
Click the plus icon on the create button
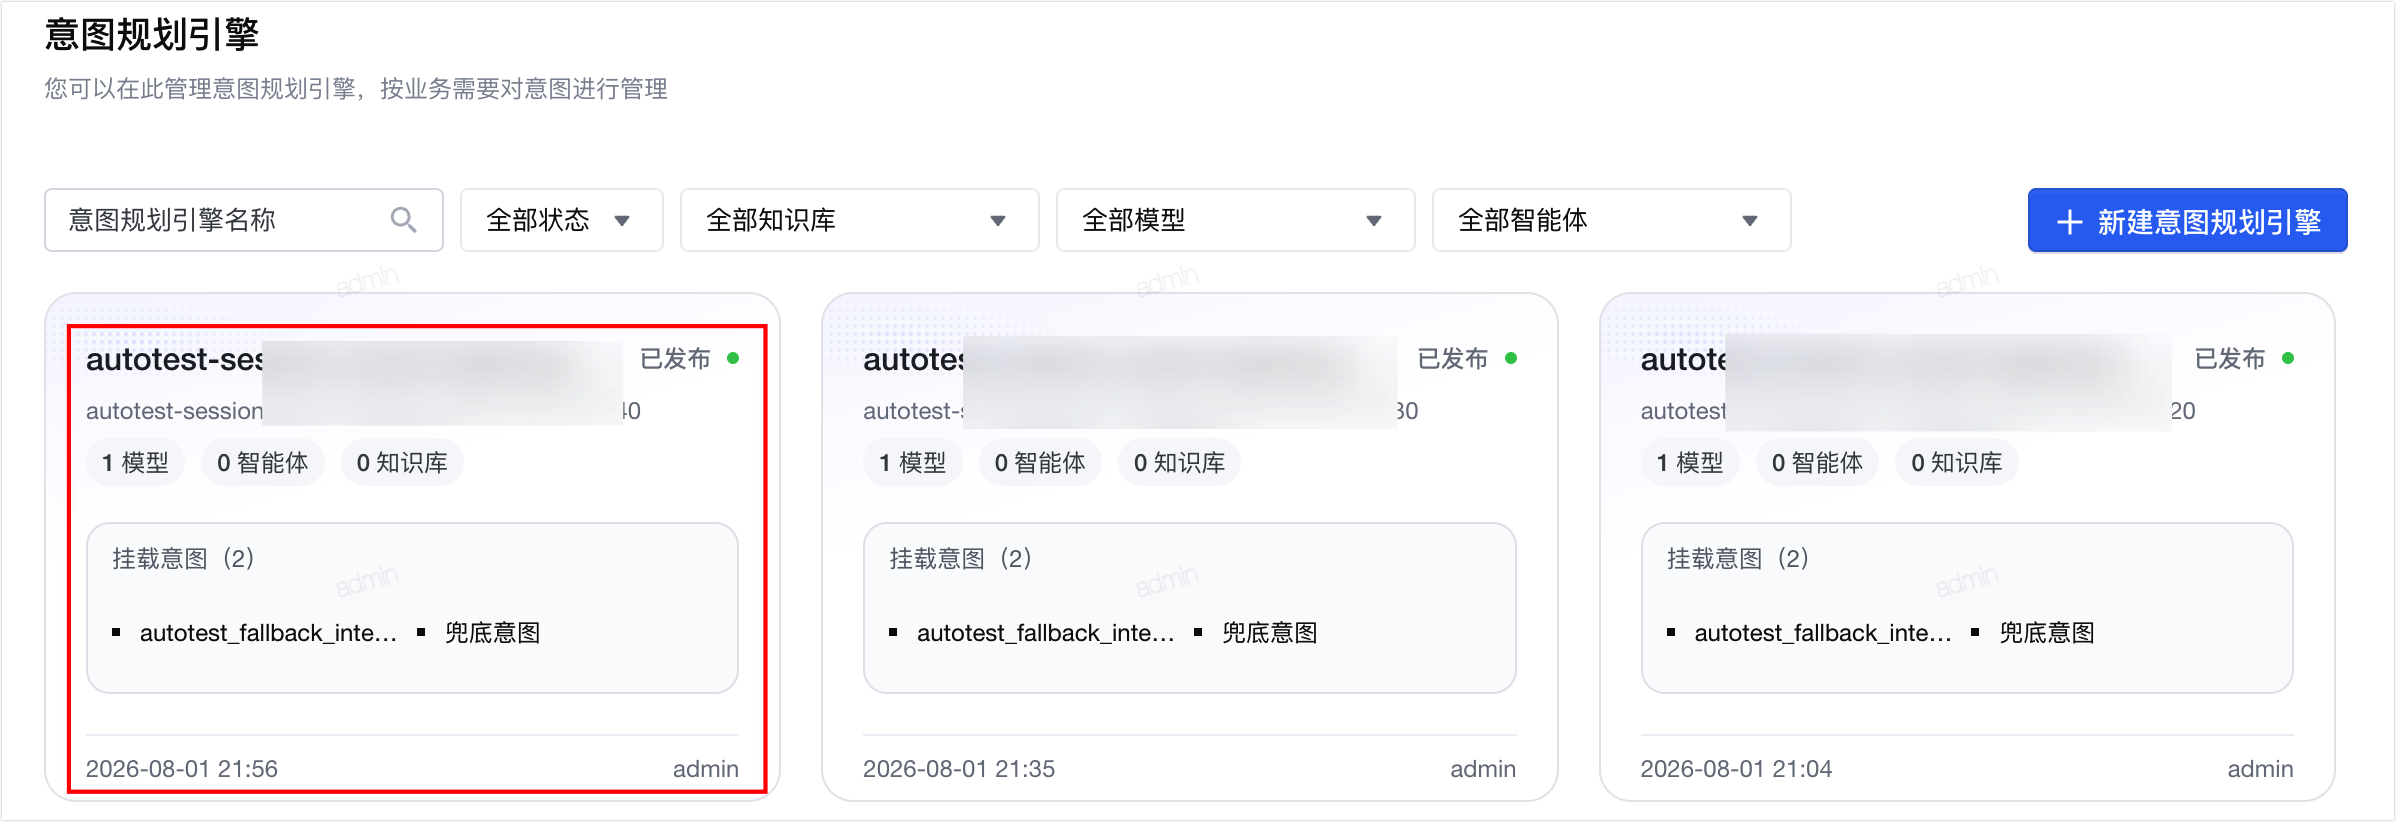tap(2069, 222)
